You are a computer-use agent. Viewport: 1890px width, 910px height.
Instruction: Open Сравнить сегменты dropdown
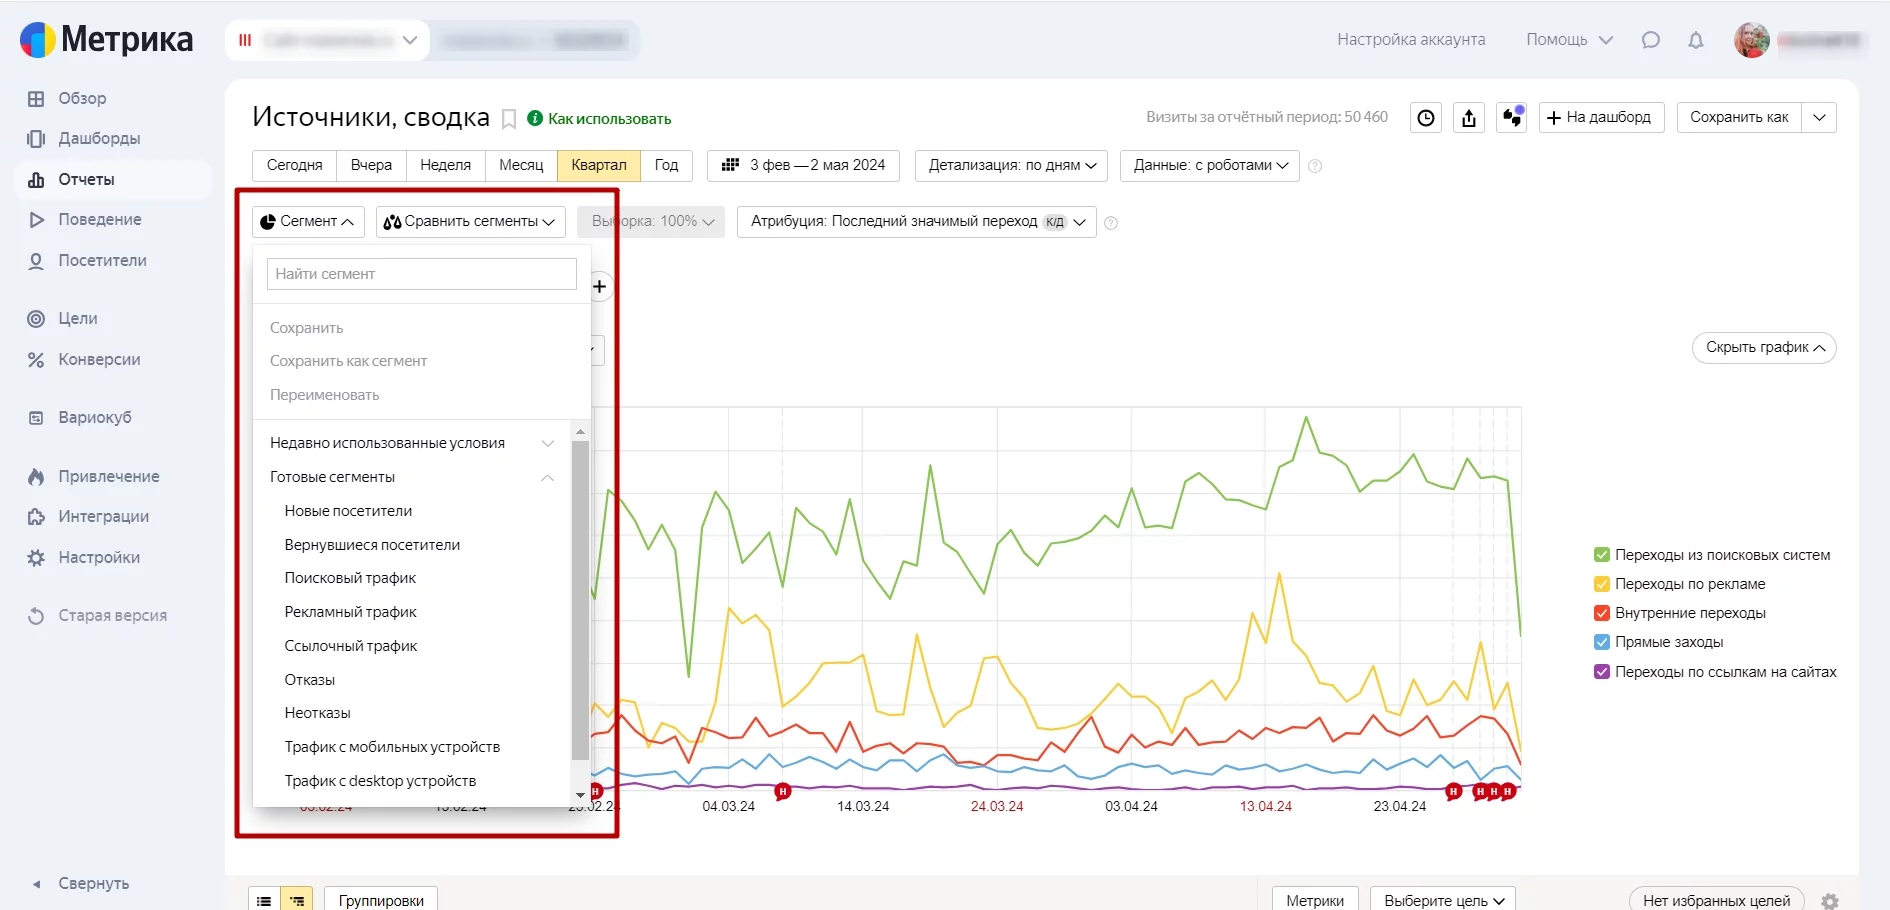coord(471,221)
